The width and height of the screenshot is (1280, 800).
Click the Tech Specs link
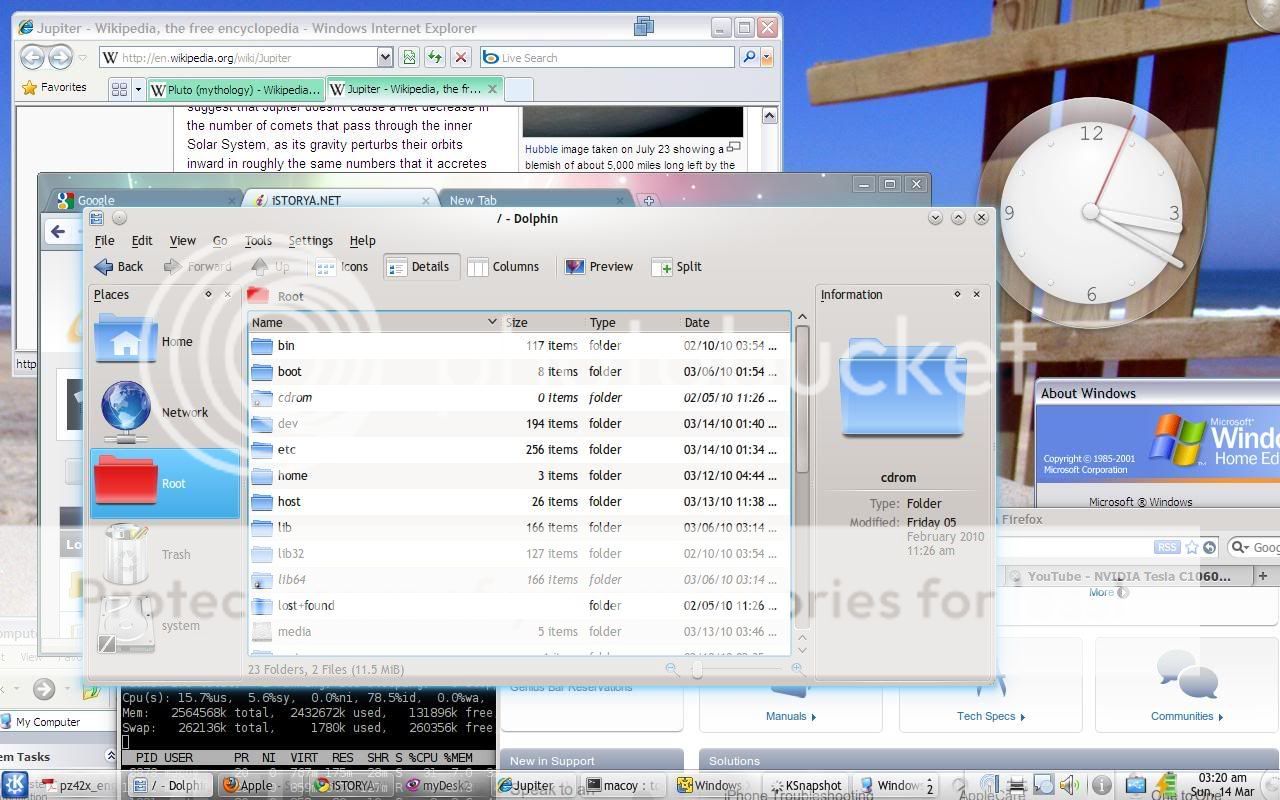pyautogui.click(x=986, y=716)
